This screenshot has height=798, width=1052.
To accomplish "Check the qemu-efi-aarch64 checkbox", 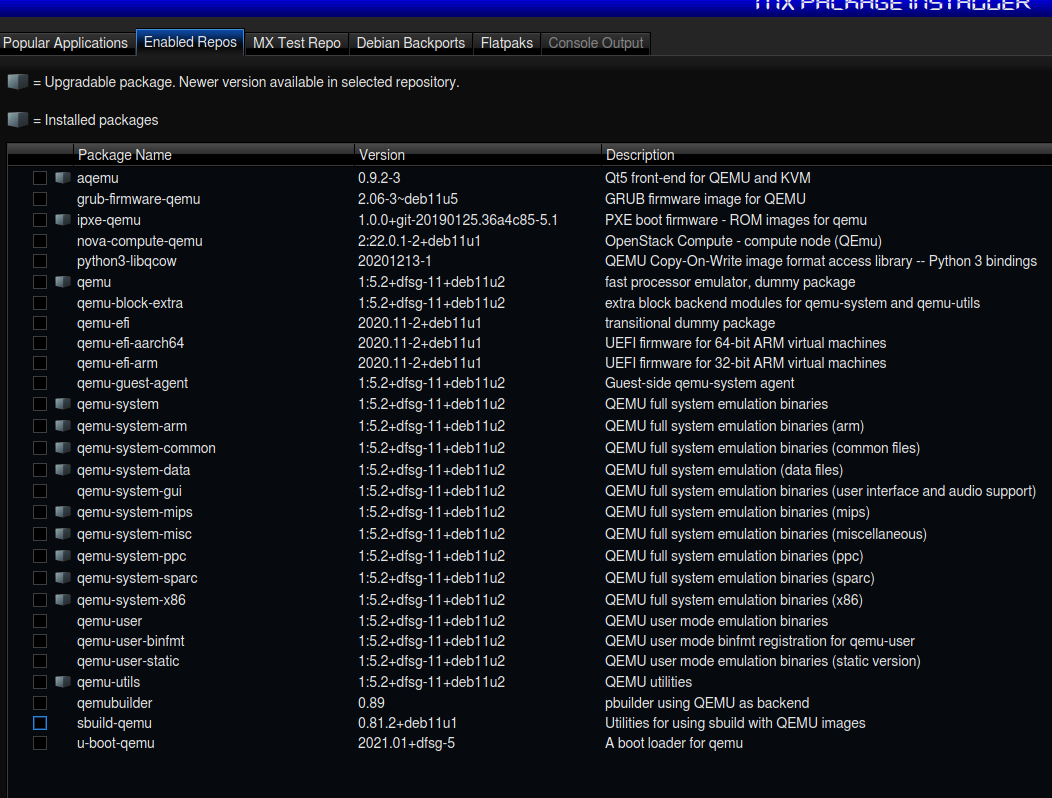I will [40, 343].
